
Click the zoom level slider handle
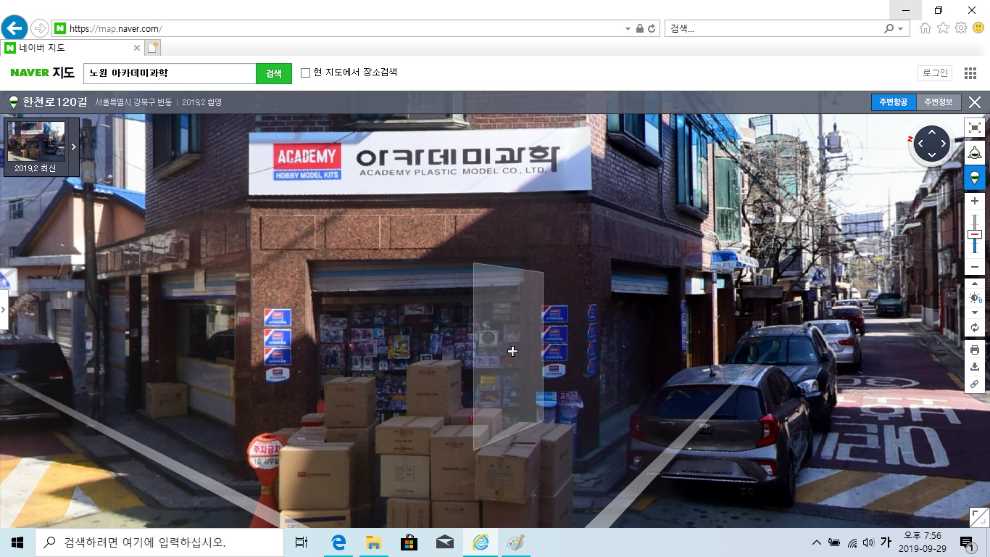[975, 234]
